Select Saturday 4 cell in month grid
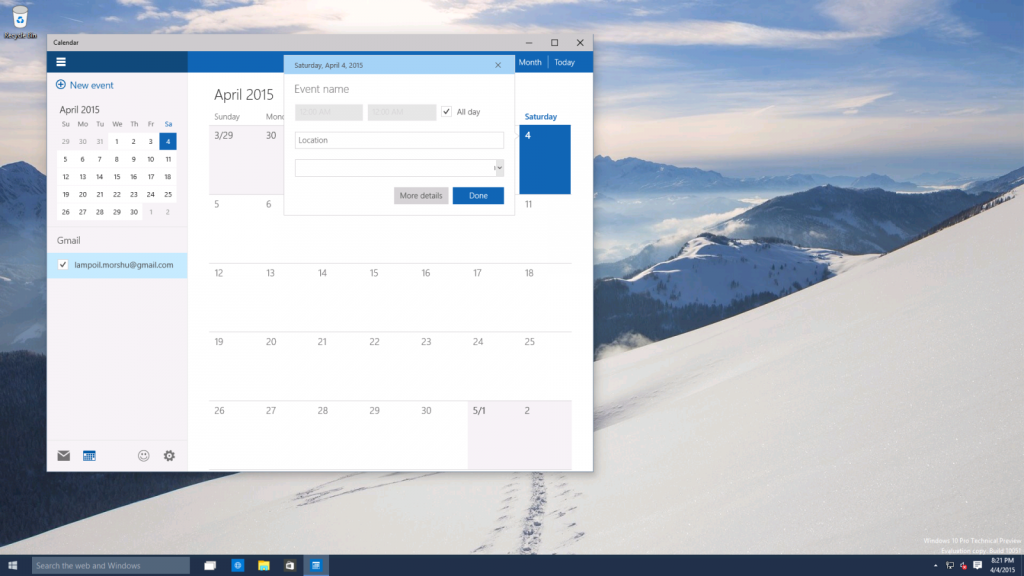Viewport: 1024px width, 576px height. point(545,159)
